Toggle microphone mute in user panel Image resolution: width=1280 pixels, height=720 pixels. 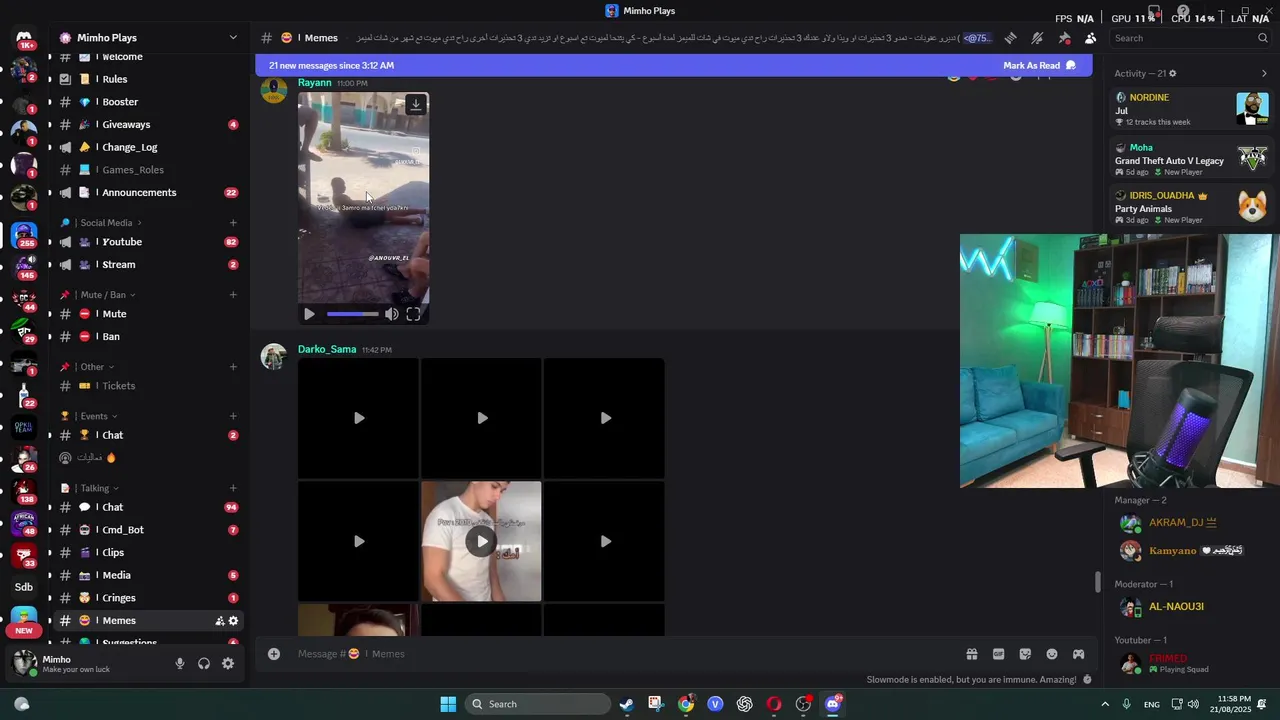pos(180,663)
